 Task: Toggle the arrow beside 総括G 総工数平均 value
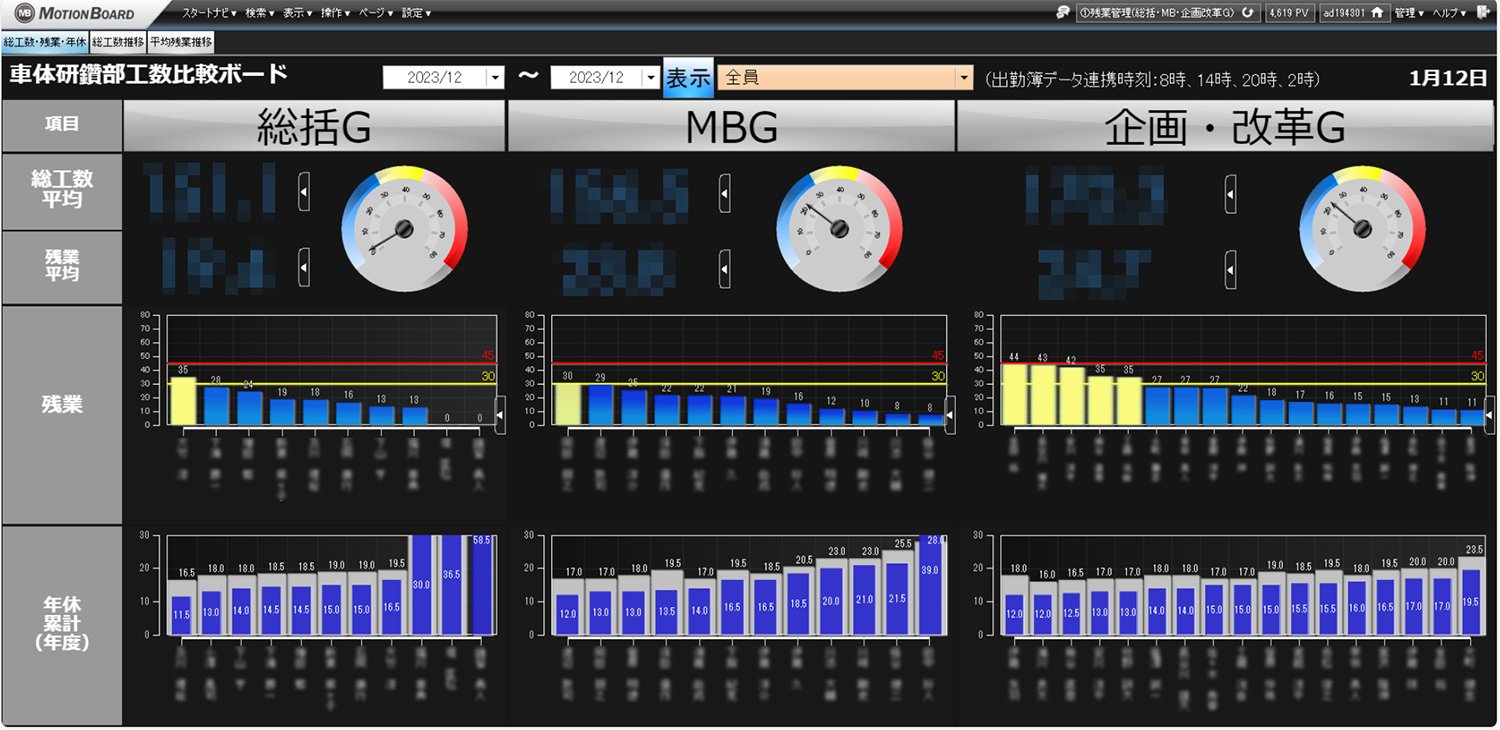304,192
